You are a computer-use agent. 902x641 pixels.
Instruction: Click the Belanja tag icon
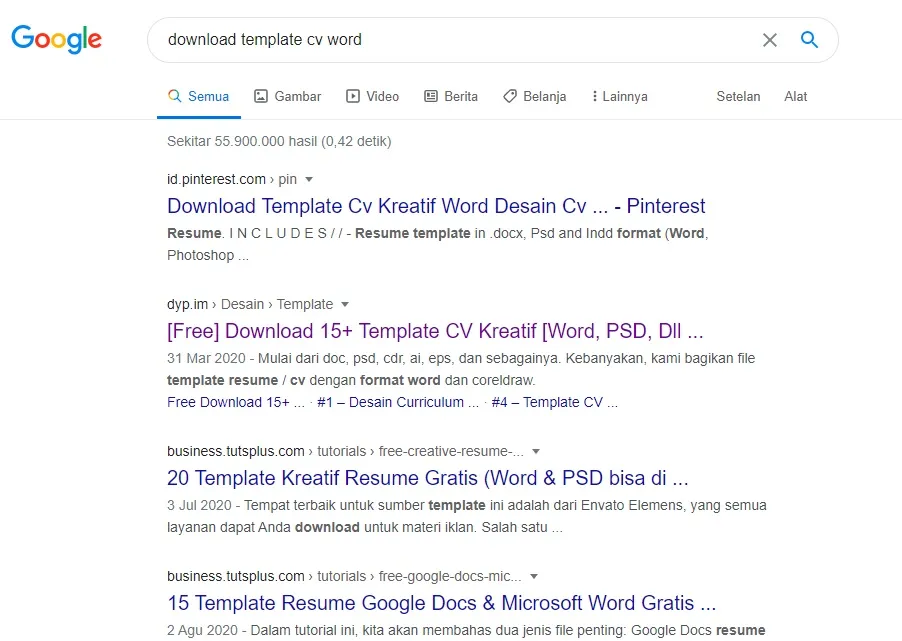pos(510,96)
